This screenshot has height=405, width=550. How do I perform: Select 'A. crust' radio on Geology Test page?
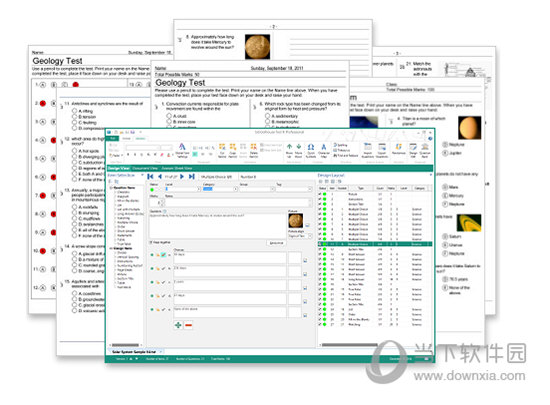pyautogui.click(x=169, y=116)
